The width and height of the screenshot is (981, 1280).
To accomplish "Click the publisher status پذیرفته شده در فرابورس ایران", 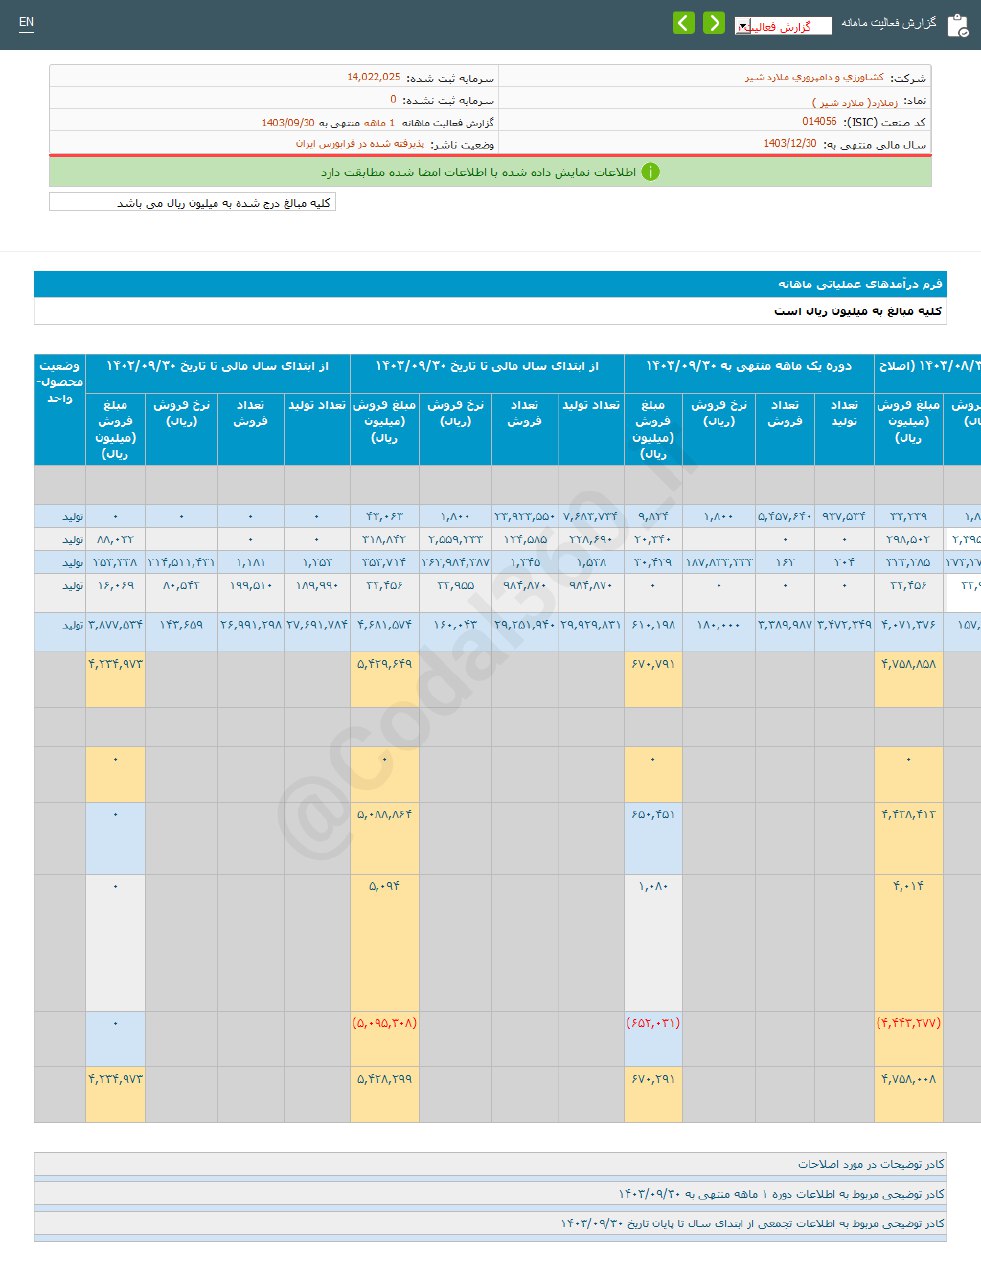I will tap(359, 144).
